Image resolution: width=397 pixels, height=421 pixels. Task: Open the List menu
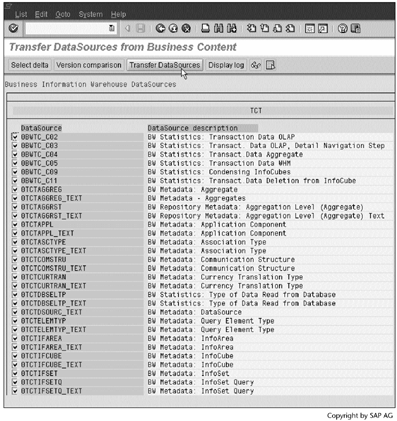21,14
